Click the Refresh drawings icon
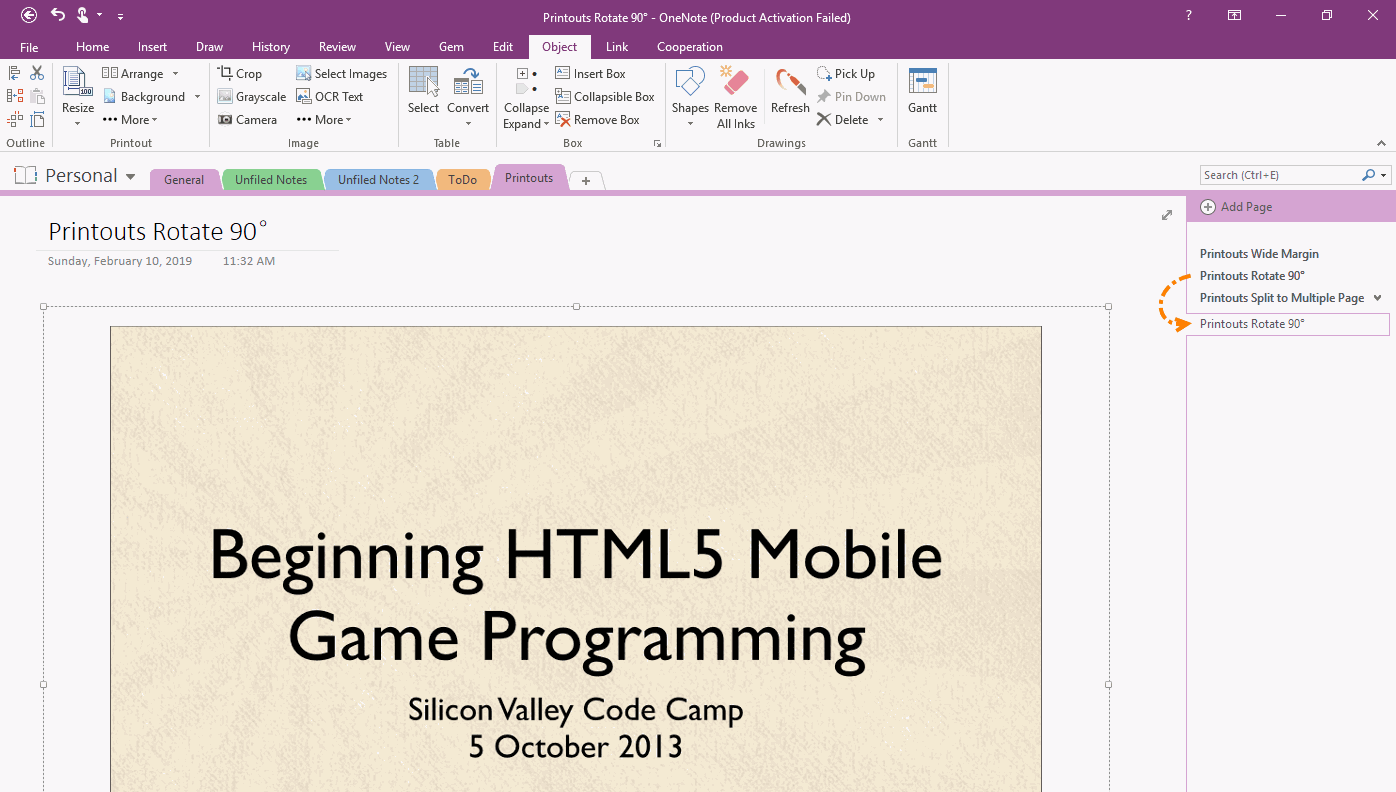Screen dimensions: 1396x792 (x=790, y=83)
